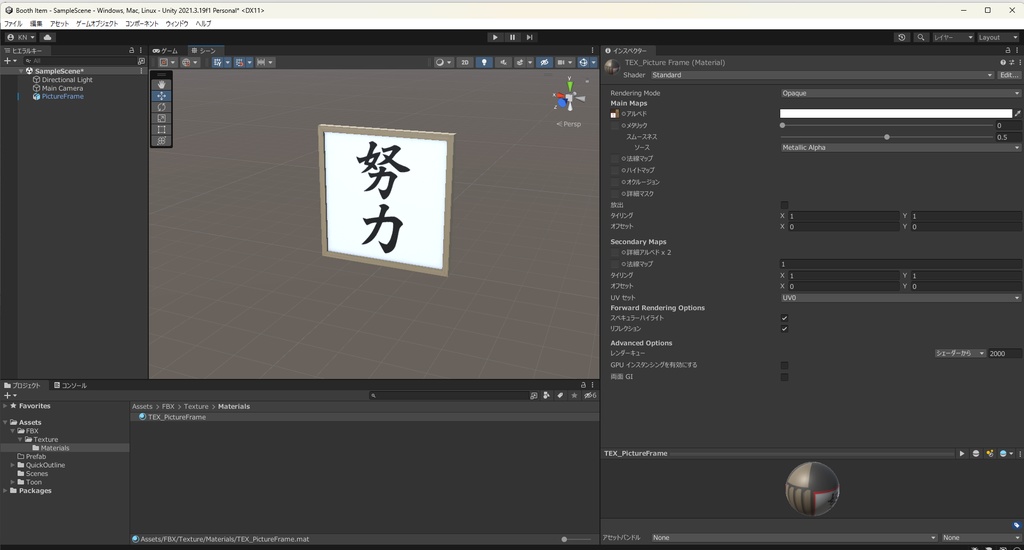Click the Albedo white color swatch

tap(895, 114)
